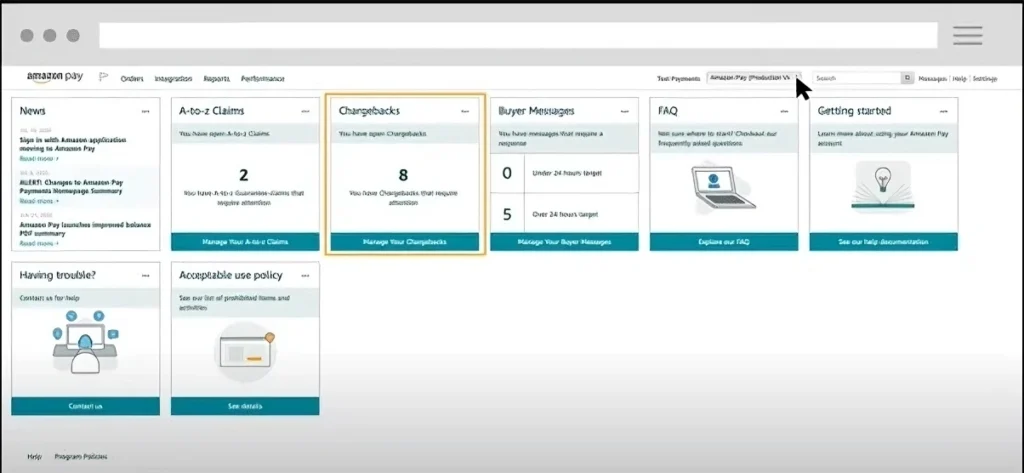The image size is (1024, 473).
Task: Click the Getting started lightbulb illustration
Action: point(883,187)
